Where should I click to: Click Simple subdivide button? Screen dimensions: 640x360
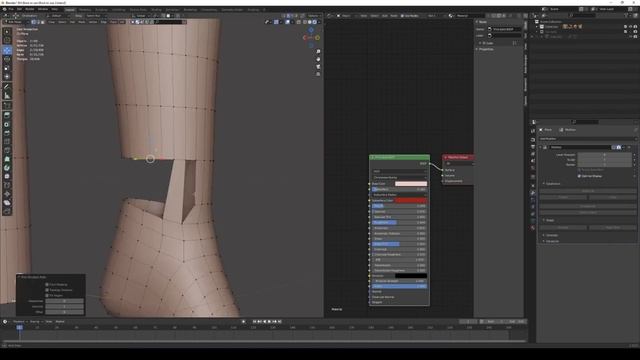coord(563,197)
